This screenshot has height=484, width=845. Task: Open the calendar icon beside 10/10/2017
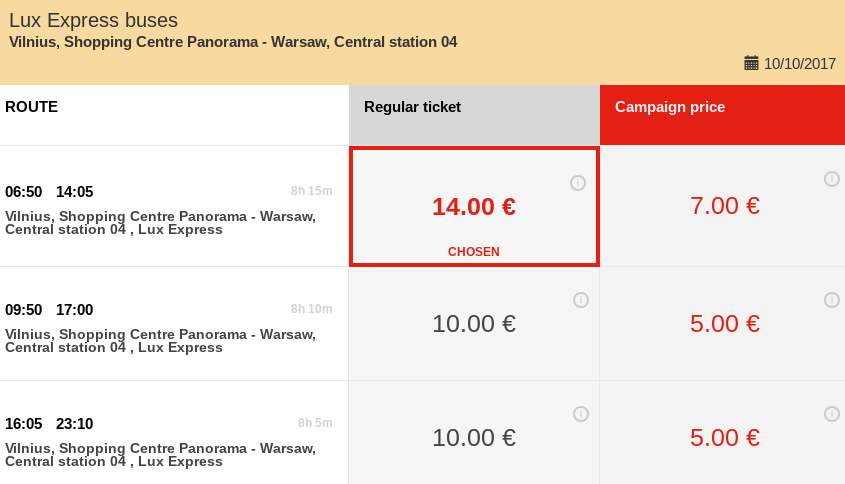click(x=751, y=63)
